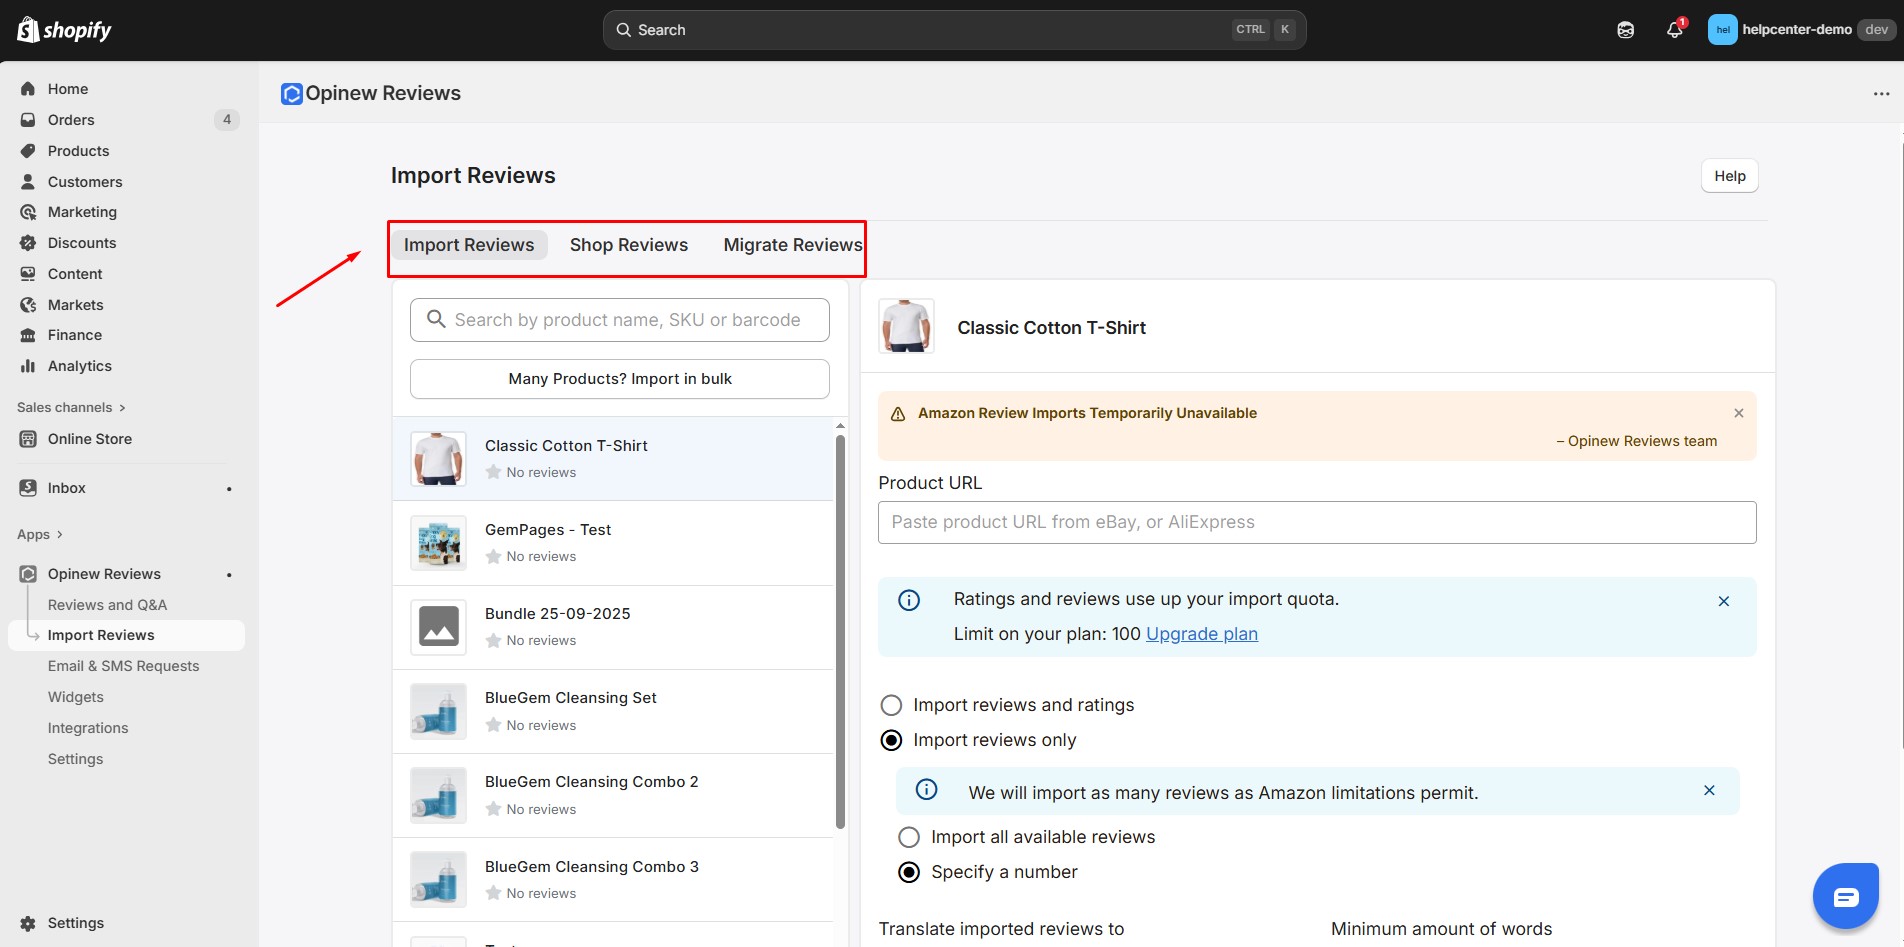Switch to the Shop Reviews tab

(x=628, y=245)
